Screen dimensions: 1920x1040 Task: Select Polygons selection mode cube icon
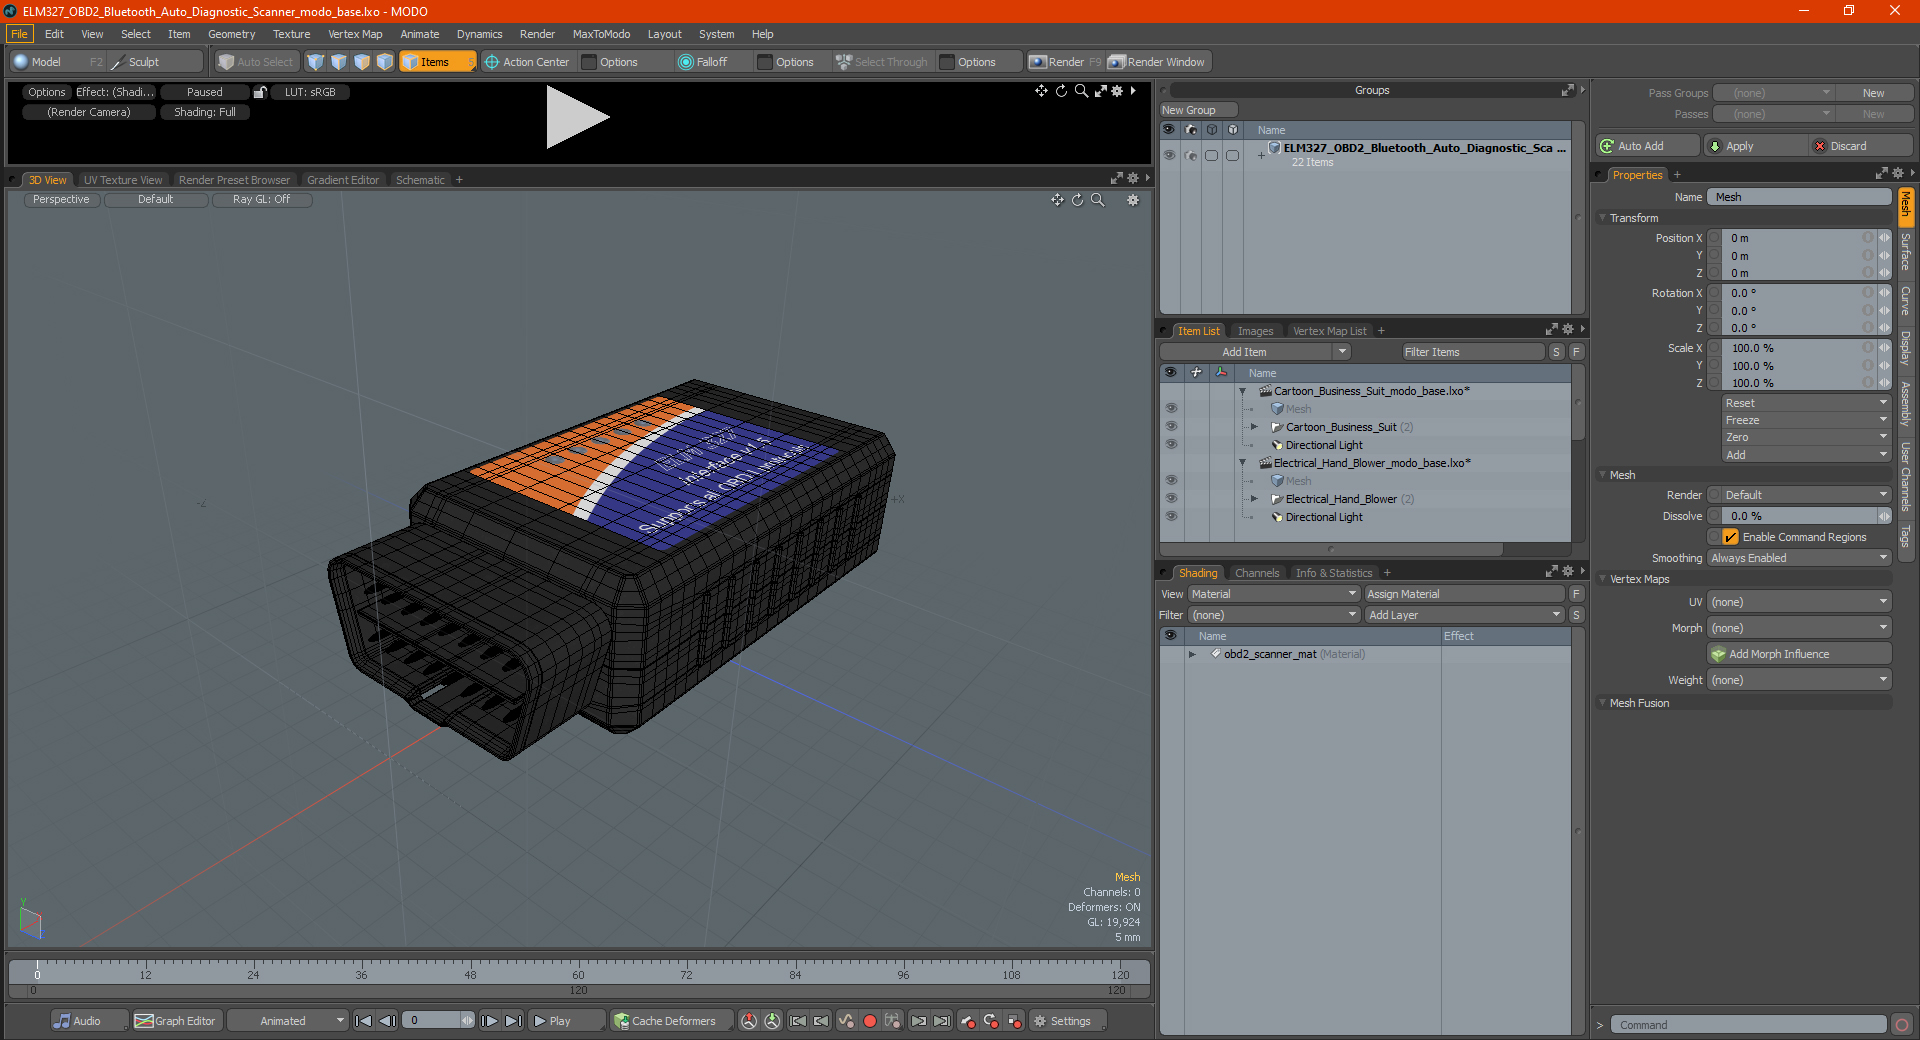(362, 62)
